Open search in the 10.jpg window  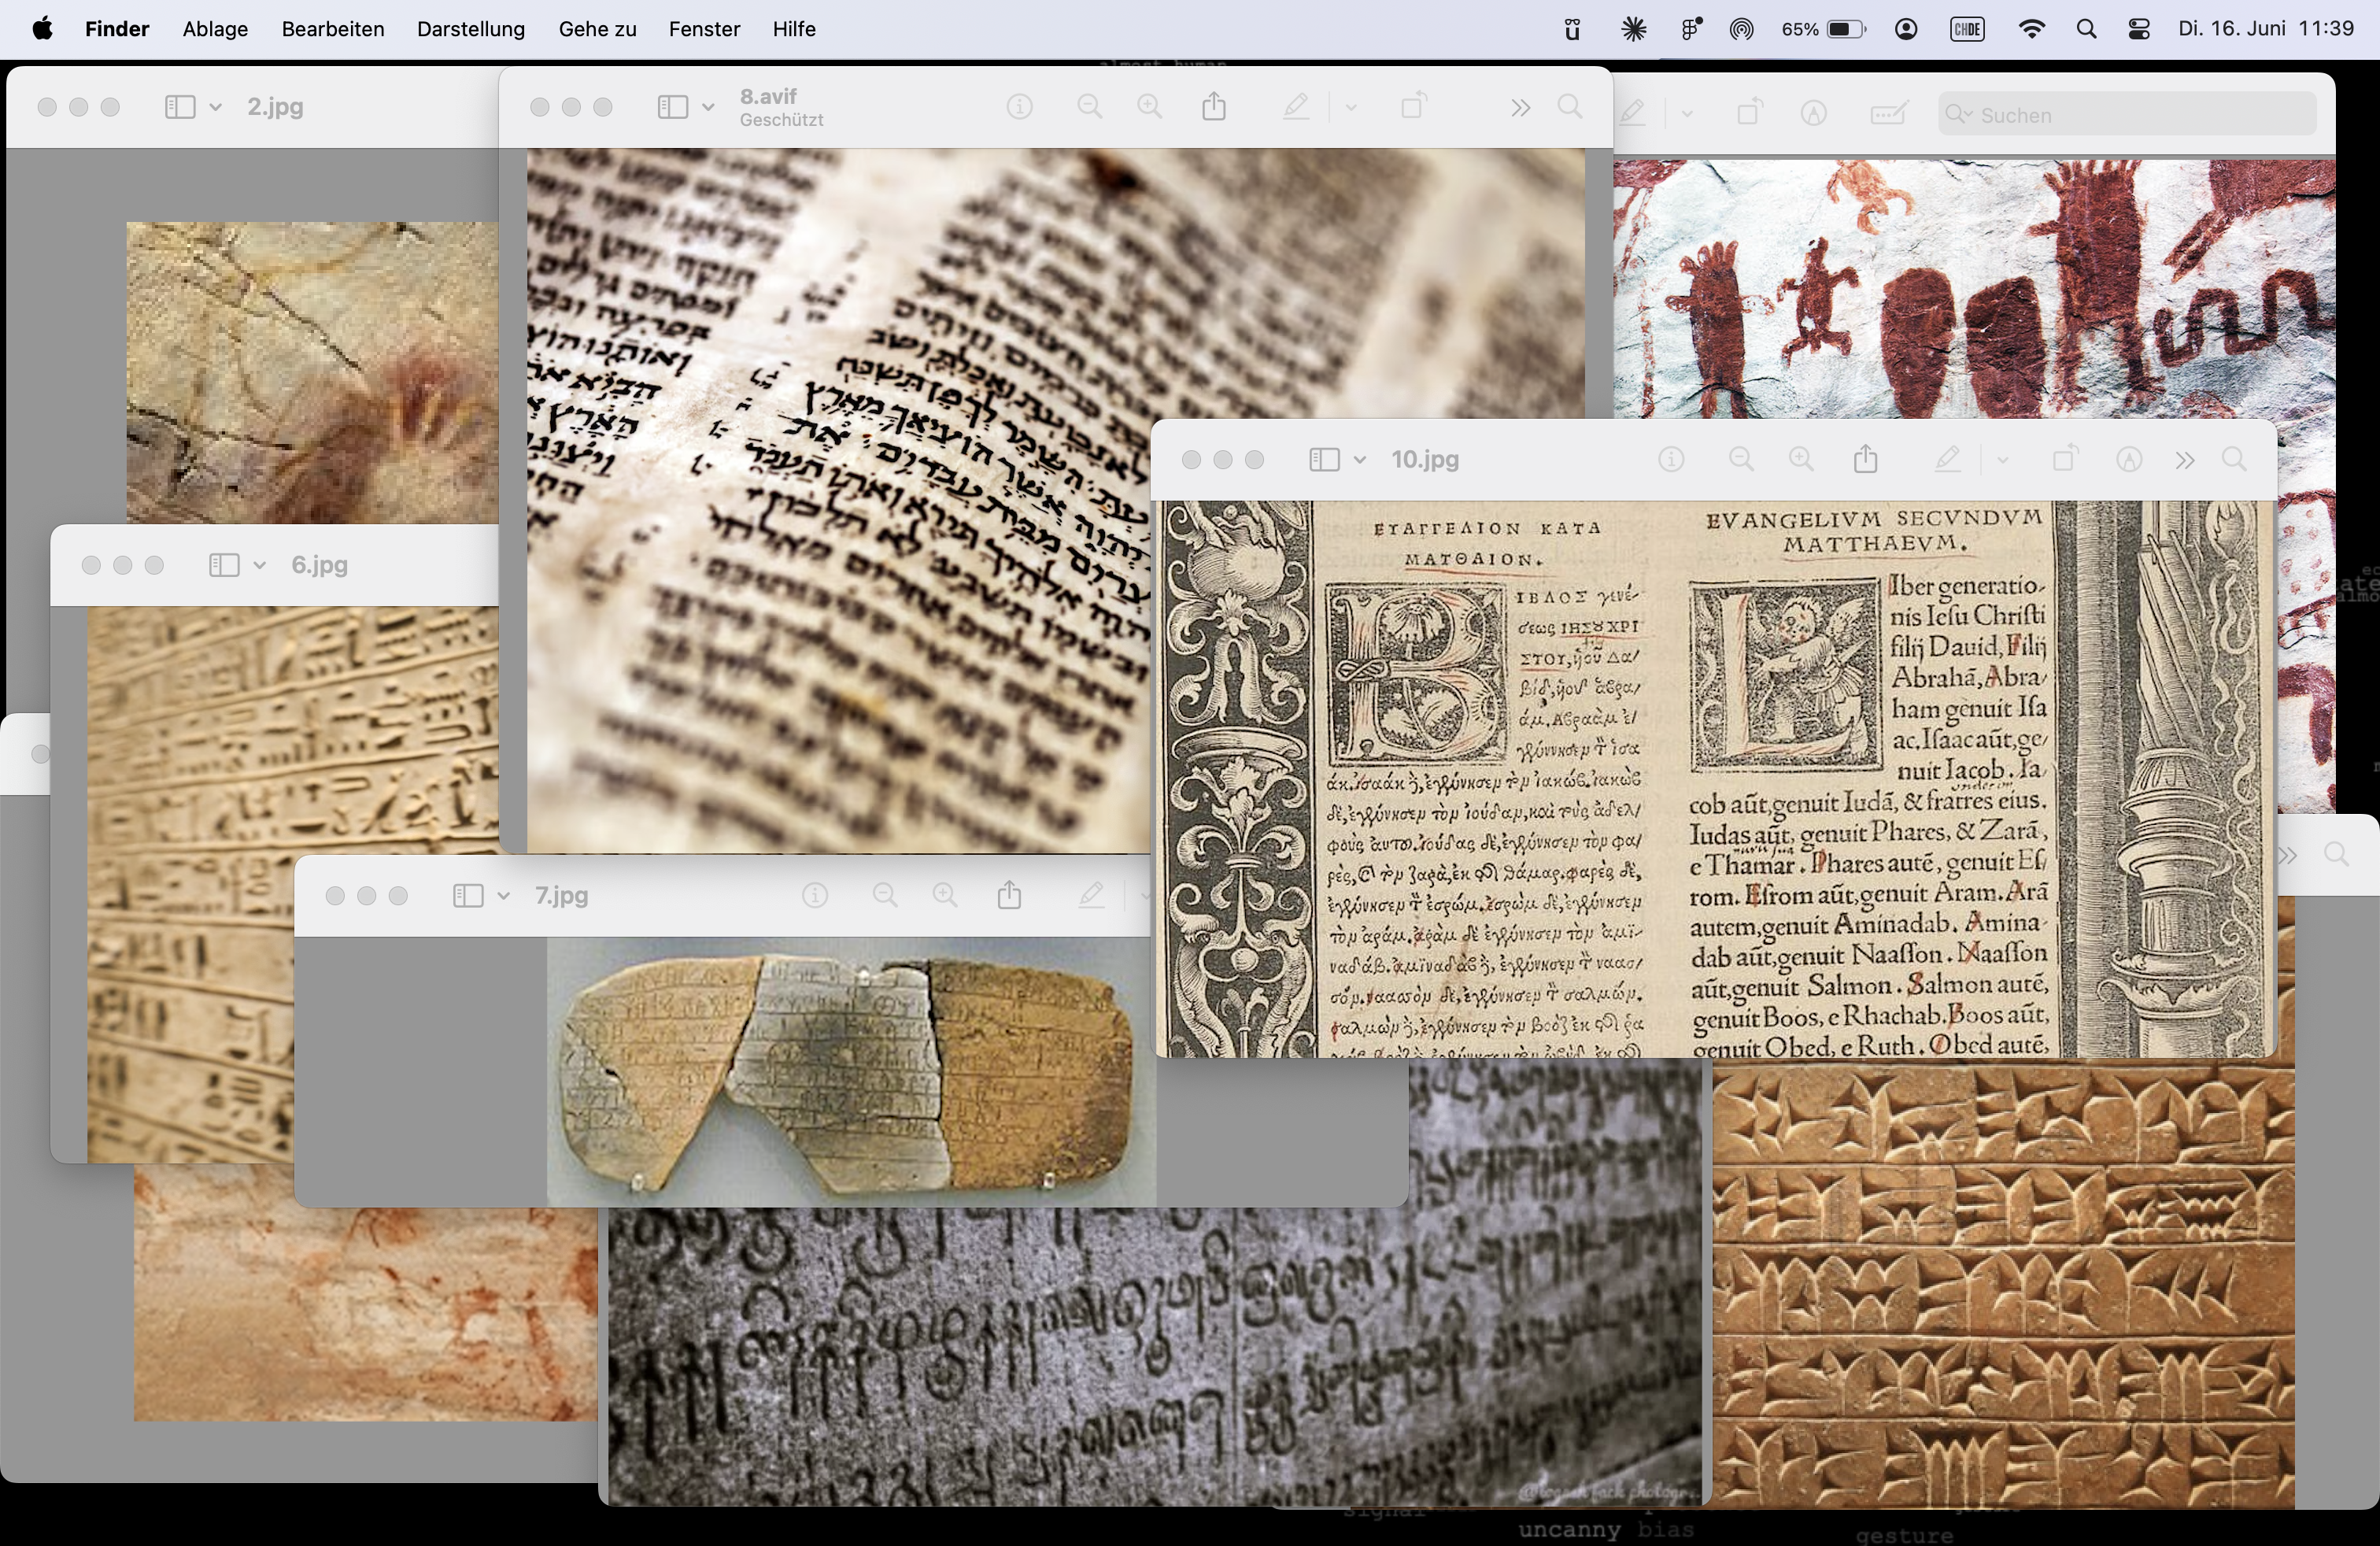pyautogui.click(x=2234, y=459)
